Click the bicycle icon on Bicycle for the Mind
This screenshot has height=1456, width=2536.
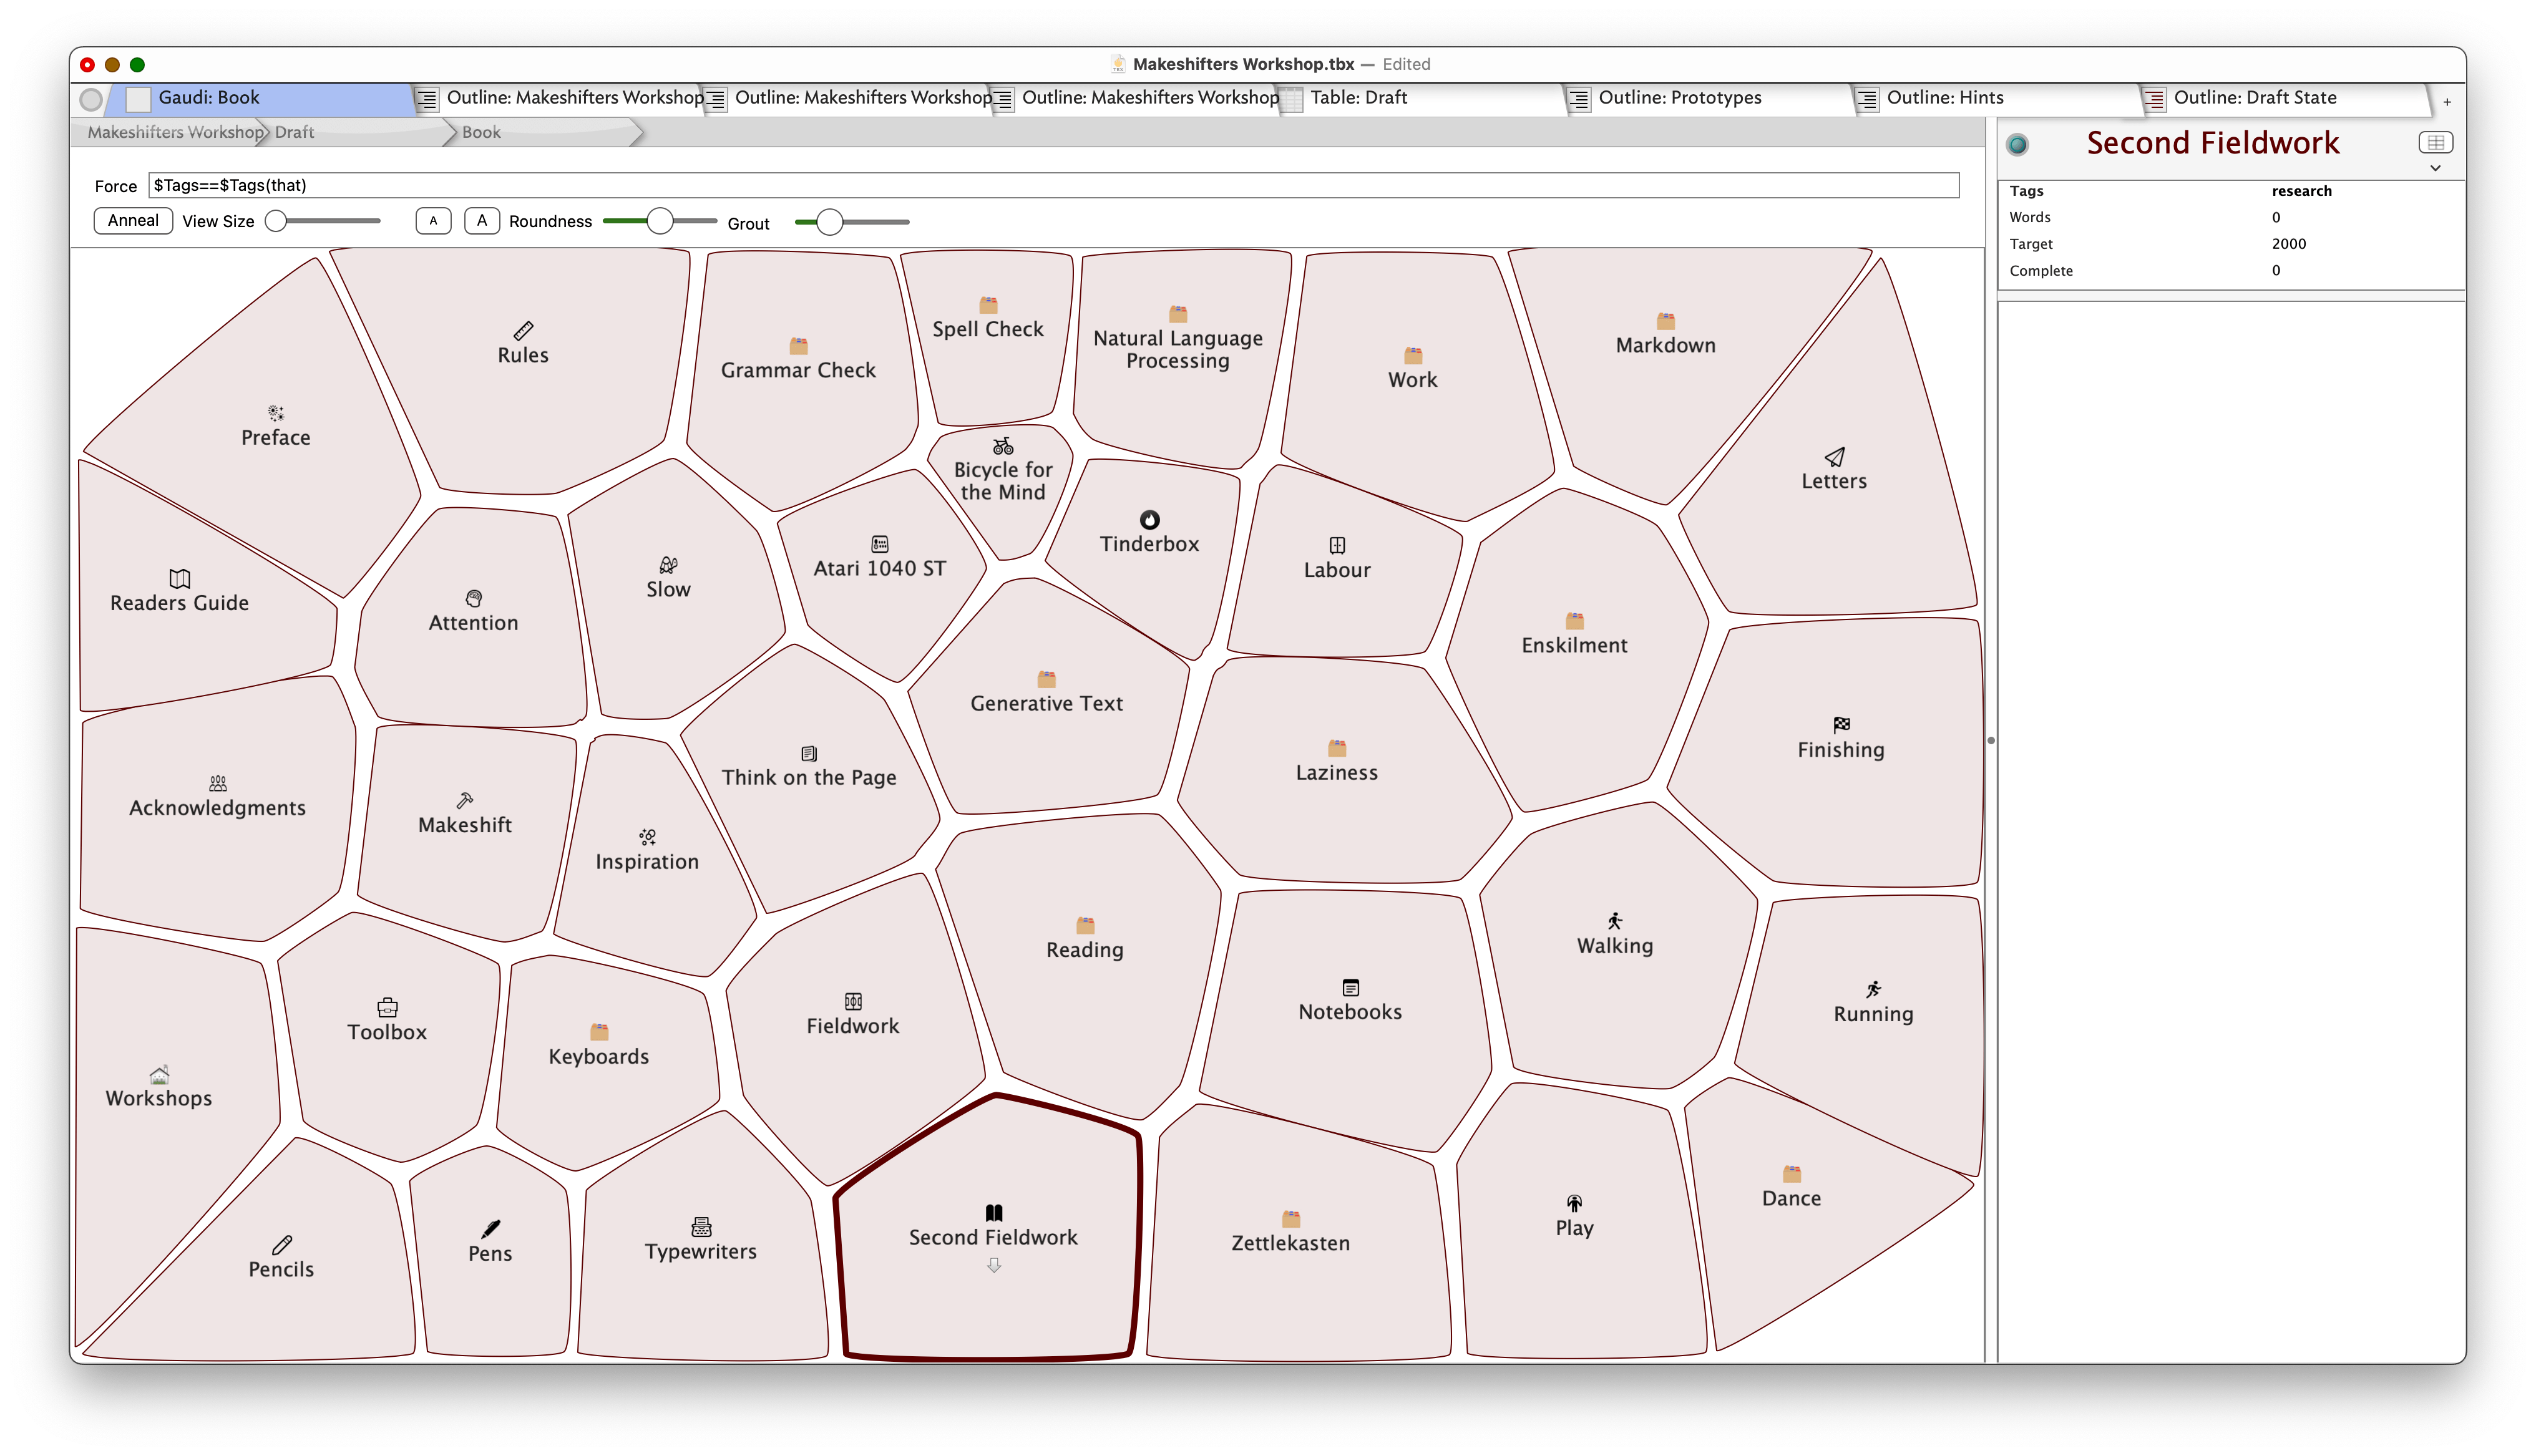coord(1002,446)
